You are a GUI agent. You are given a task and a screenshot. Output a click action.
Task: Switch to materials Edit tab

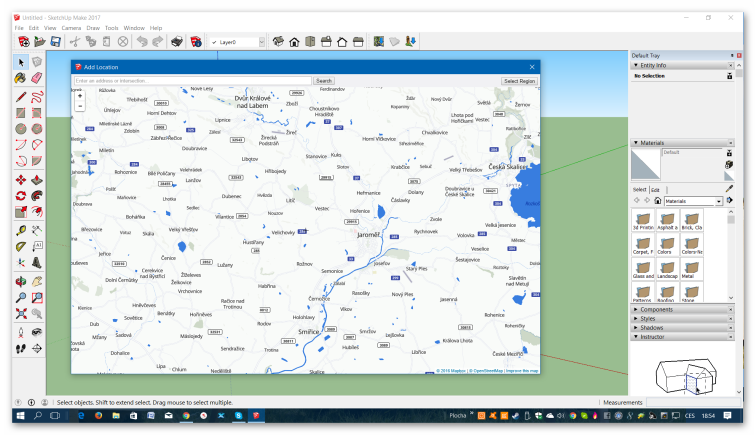pos(655,190)
